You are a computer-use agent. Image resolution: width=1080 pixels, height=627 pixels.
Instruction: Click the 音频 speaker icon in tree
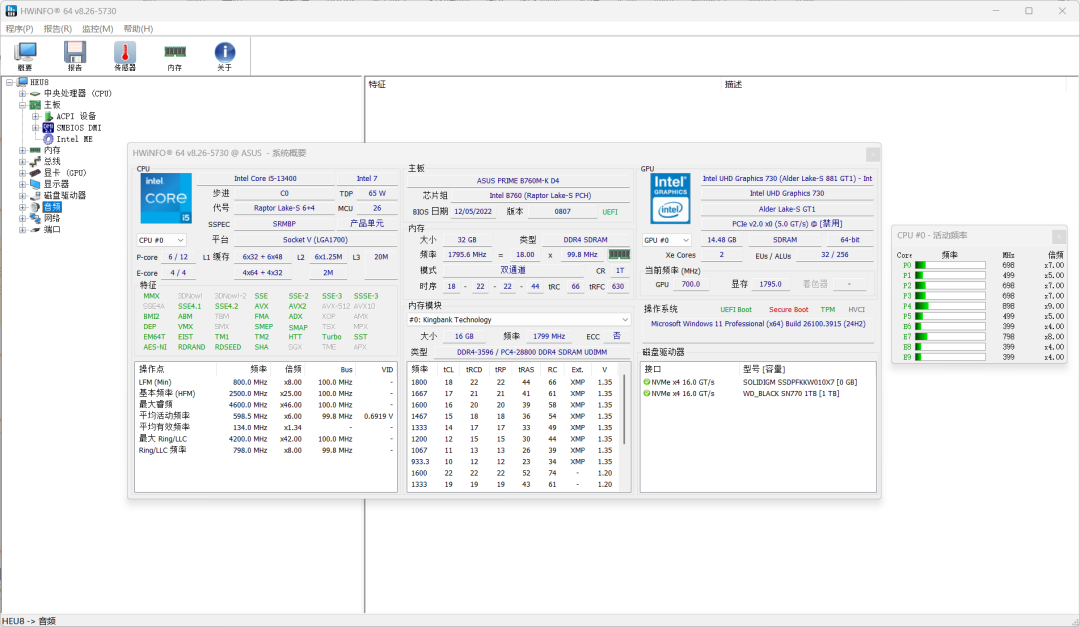[35, 207]
